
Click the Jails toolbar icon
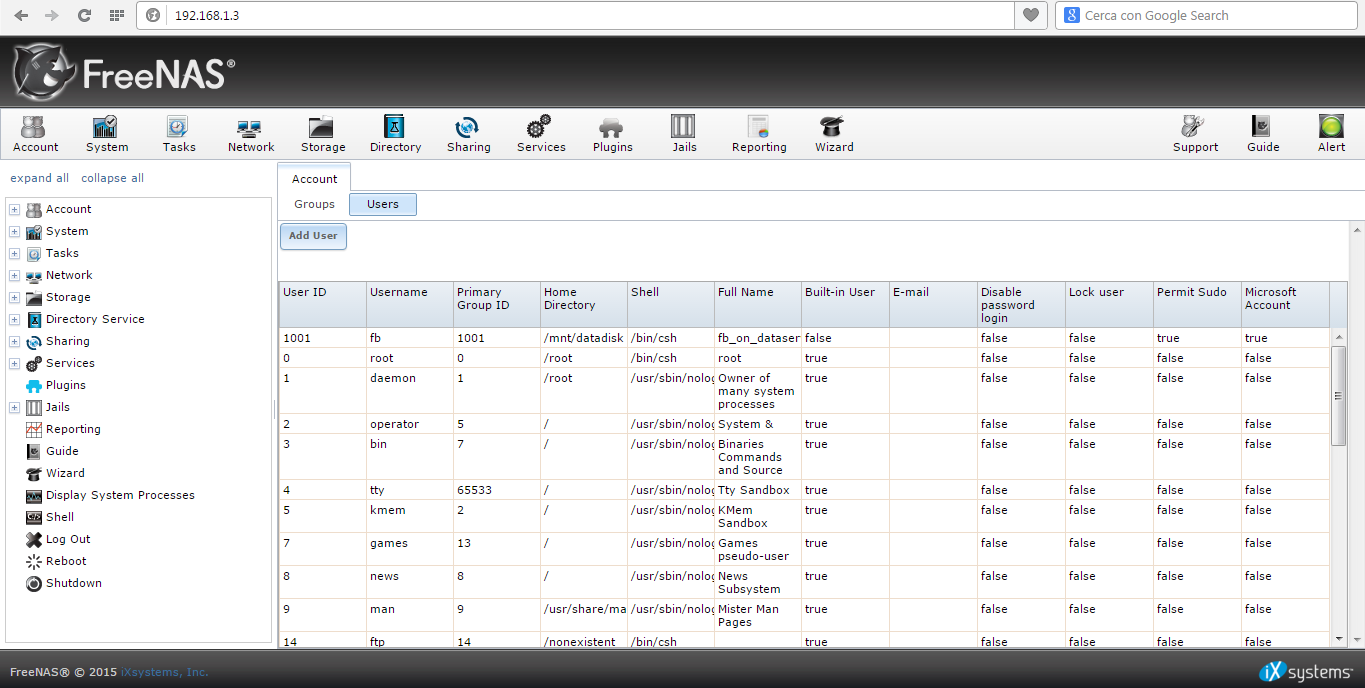point(684,128)
